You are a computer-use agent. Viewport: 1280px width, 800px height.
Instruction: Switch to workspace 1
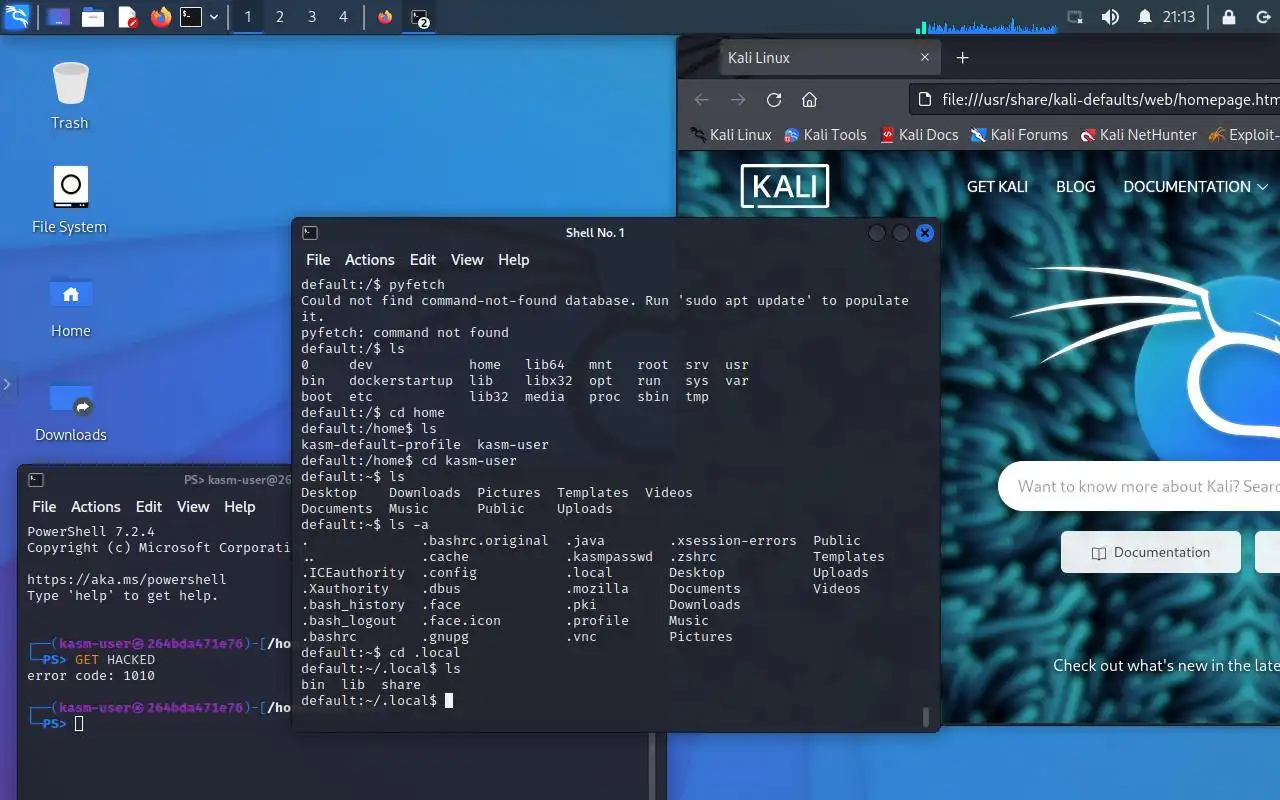pyautogui.click(x=248, y=17)
